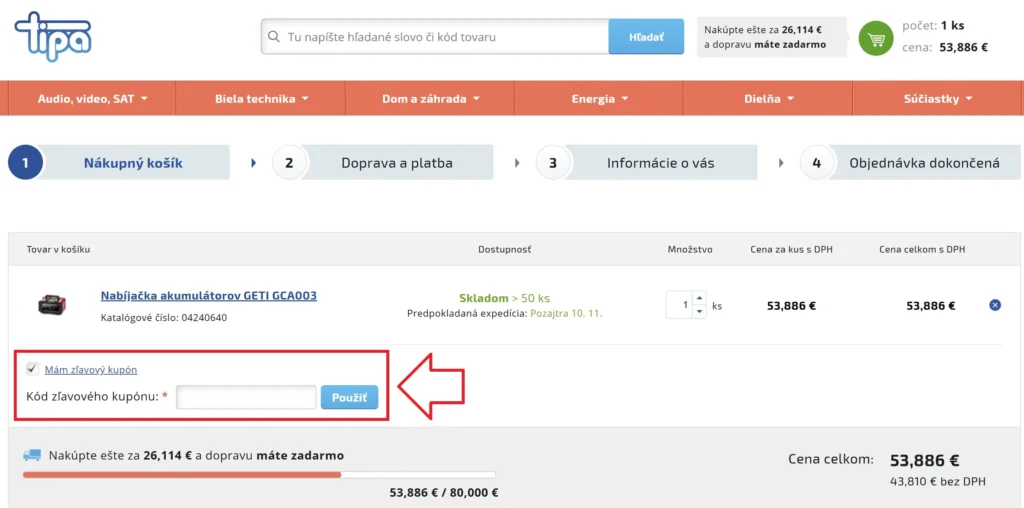Click the blue delivery truck icon

pyautogui.click(x=32, y=455)
